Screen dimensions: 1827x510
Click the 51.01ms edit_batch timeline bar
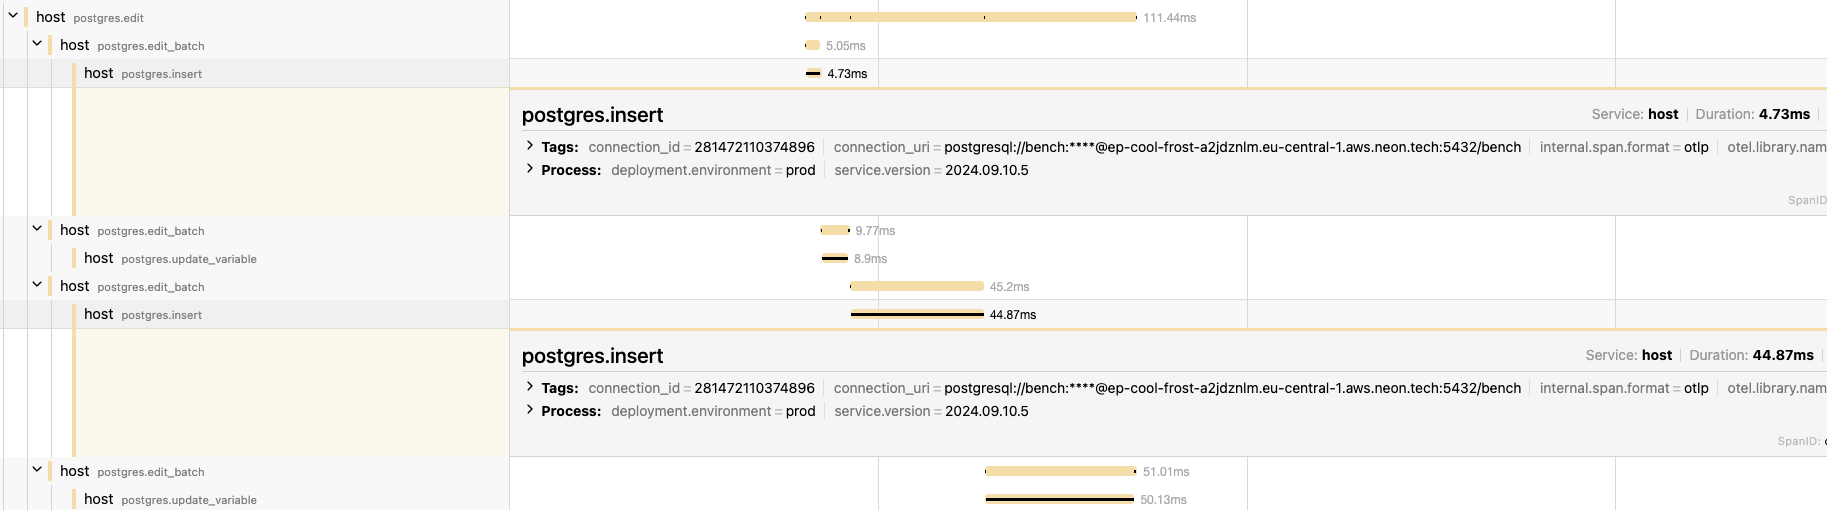[x=1060, y=471]
